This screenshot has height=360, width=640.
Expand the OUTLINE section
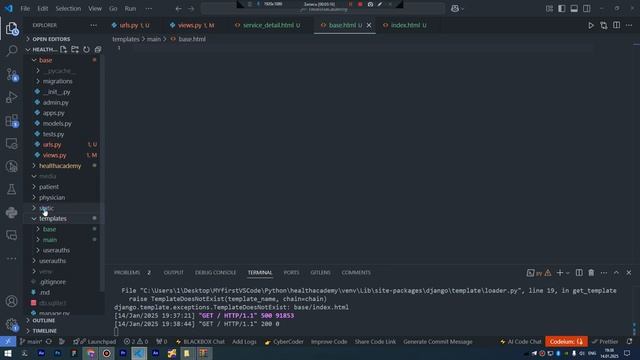click(44, 321)
